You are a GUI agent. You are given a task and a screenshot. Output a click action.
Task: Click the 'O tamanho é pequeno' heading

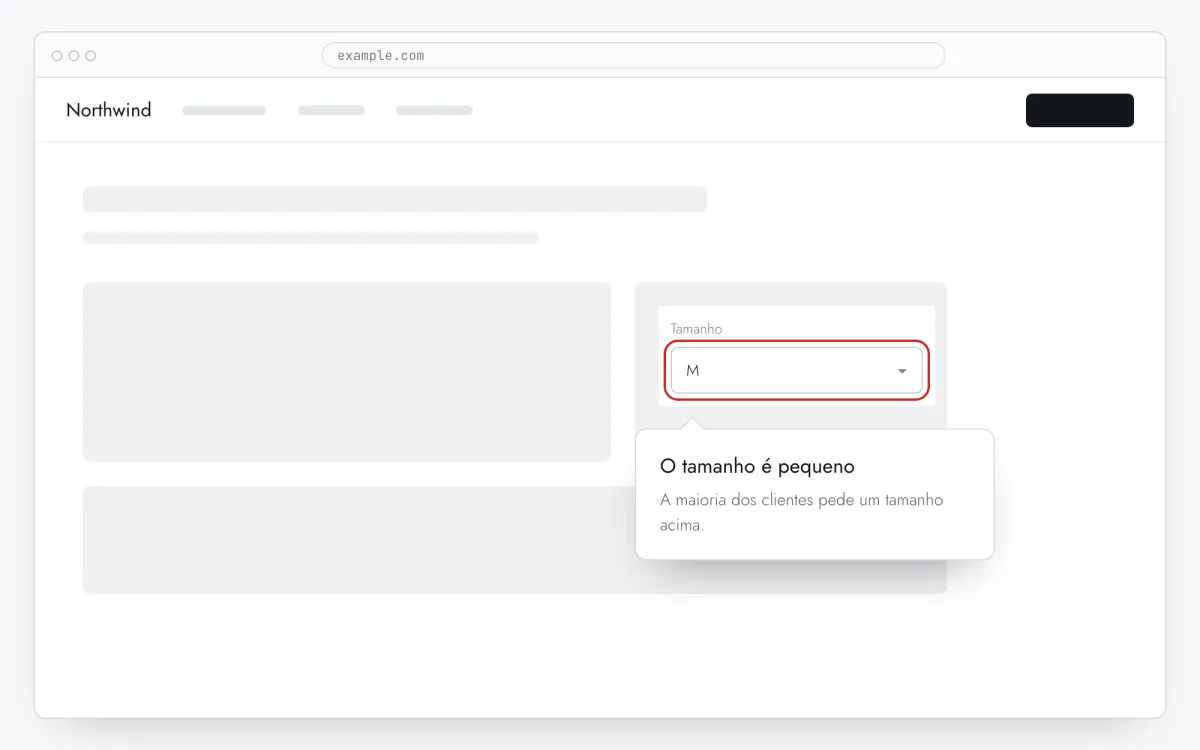tap(757, 466)
